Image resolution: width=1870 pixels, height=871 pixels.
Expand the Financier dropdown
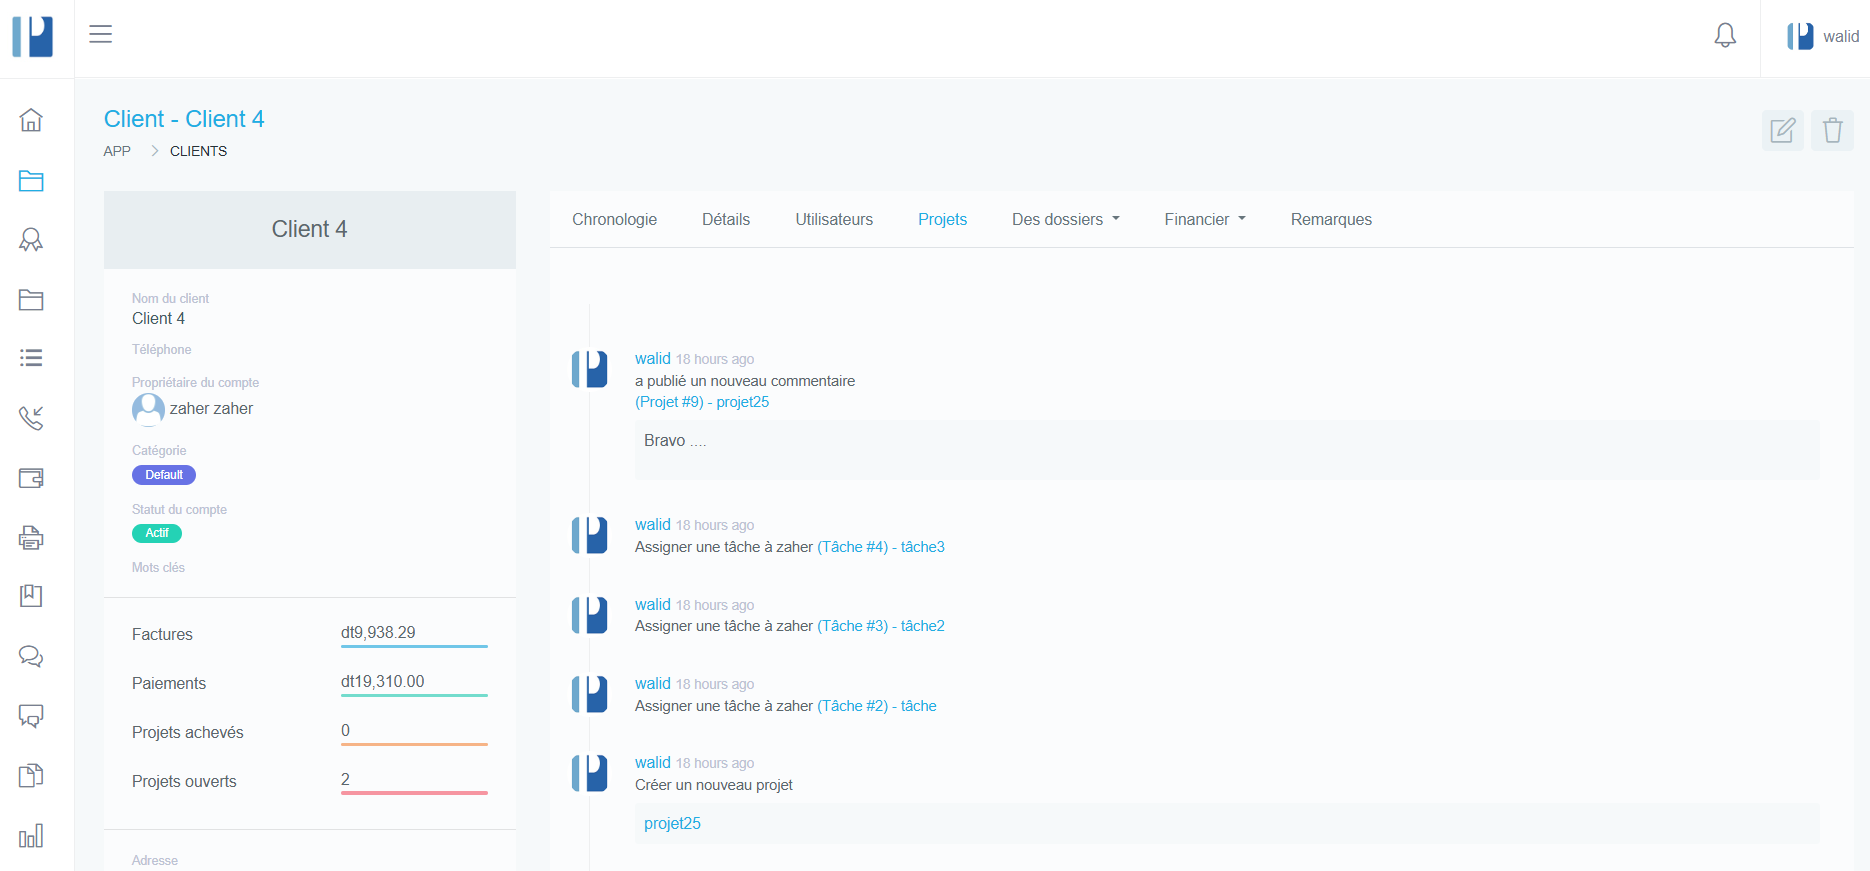click(1204, 219)
